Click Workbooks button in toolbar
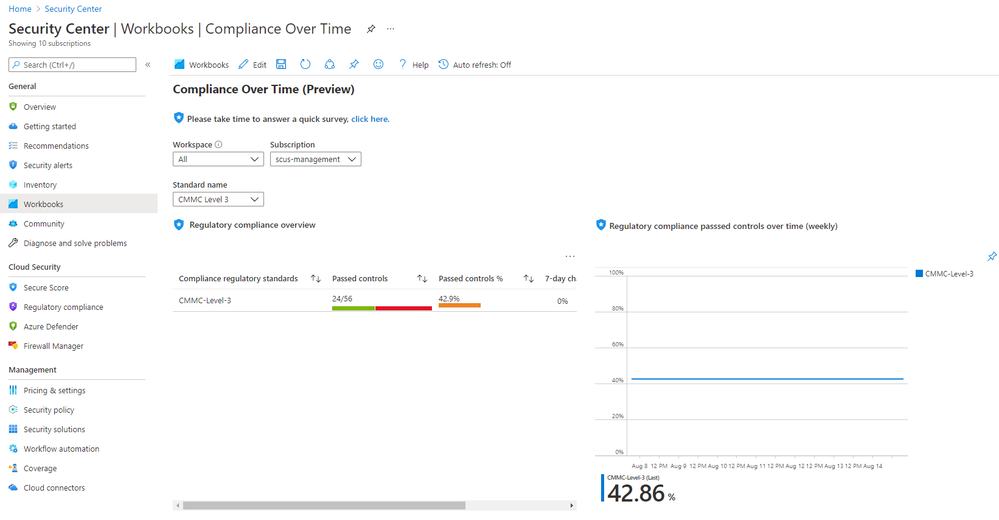The image size is (999, 520). (x=201, y=64)
